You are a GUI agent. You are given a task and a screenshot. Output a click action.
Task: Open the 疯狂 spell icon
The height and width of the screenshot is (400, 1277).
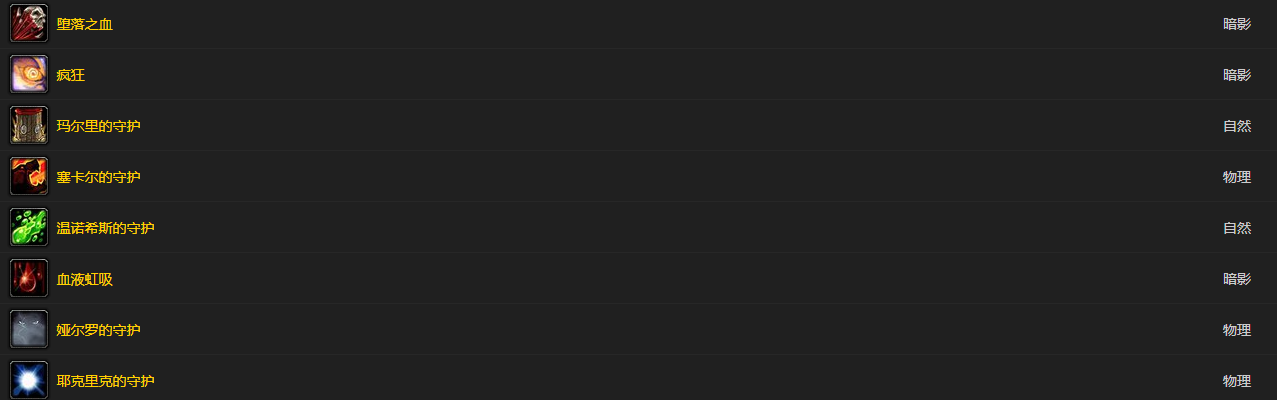29,74
